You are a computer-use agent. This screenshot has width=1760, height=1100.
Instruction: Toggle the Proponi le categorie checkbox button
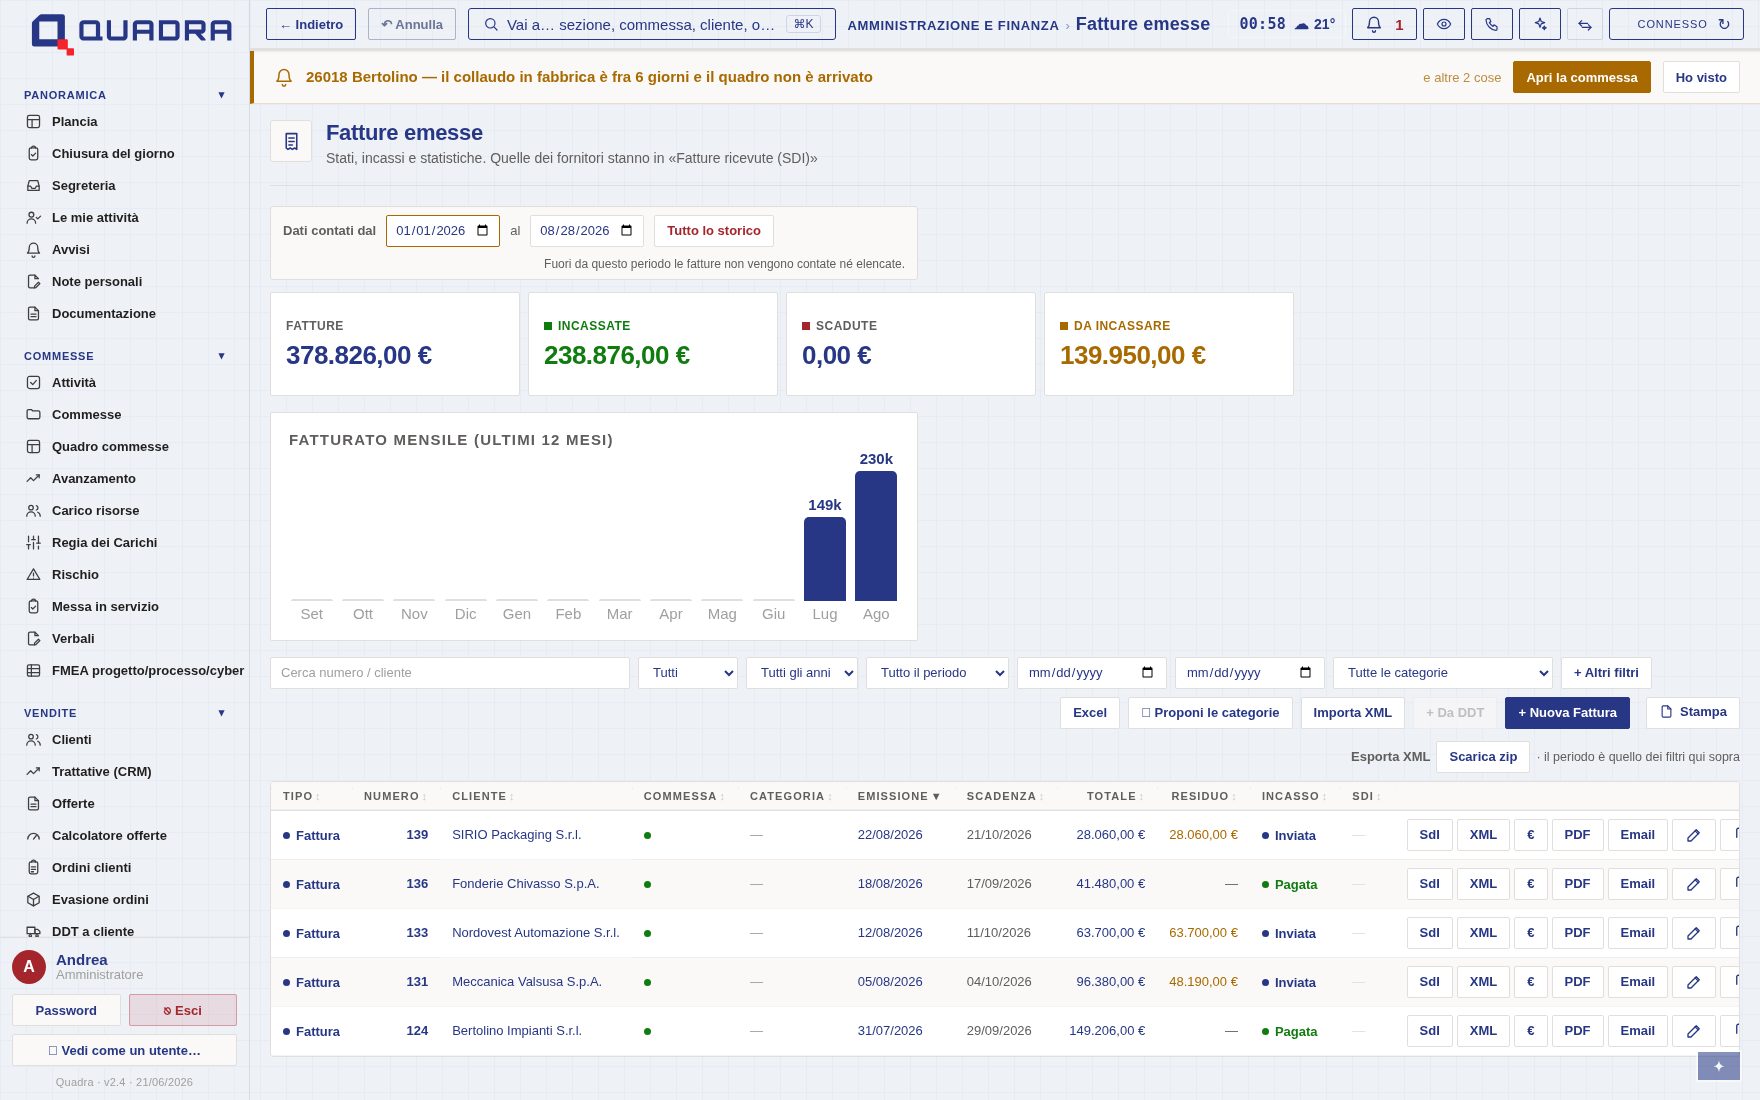pos(1210,713)
